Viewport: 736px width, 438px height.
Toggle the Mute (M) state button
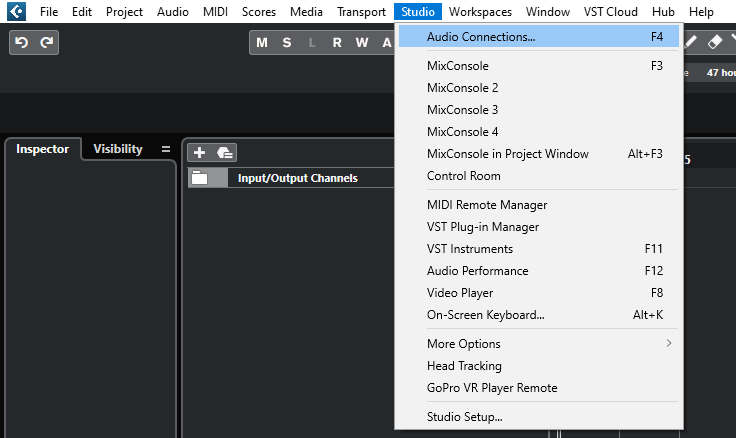click(262, 43)
